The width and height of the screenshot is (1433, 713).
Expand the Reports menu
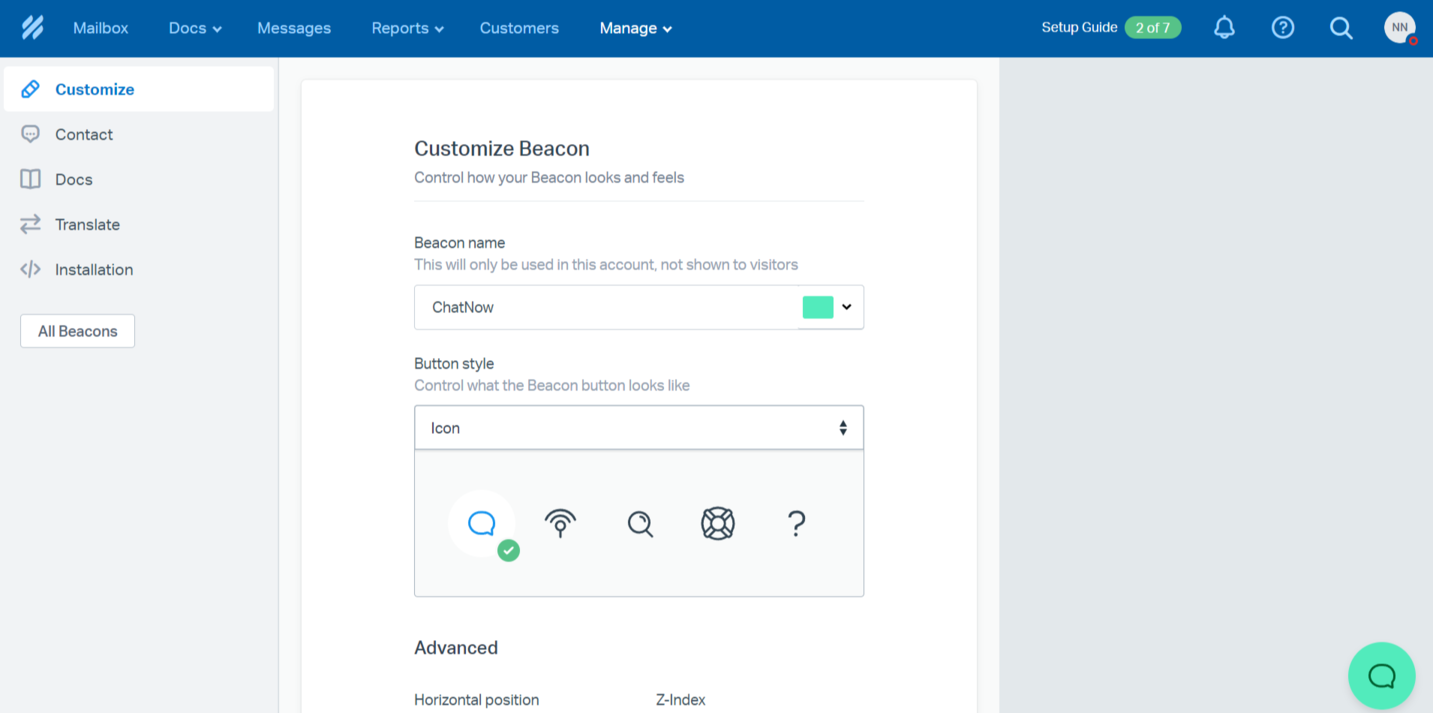click(408, 28)
